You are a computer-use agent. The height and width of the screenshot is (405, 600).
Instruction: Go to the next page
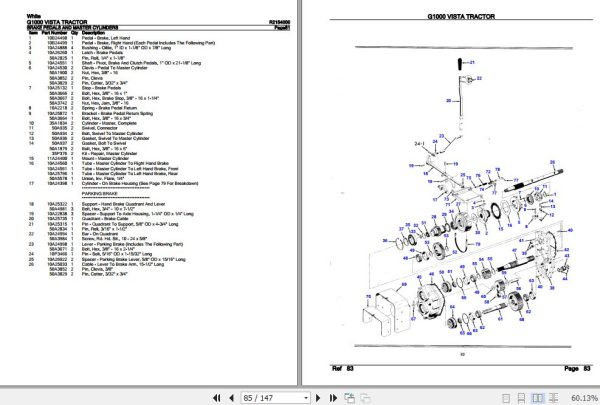[318, 398]
